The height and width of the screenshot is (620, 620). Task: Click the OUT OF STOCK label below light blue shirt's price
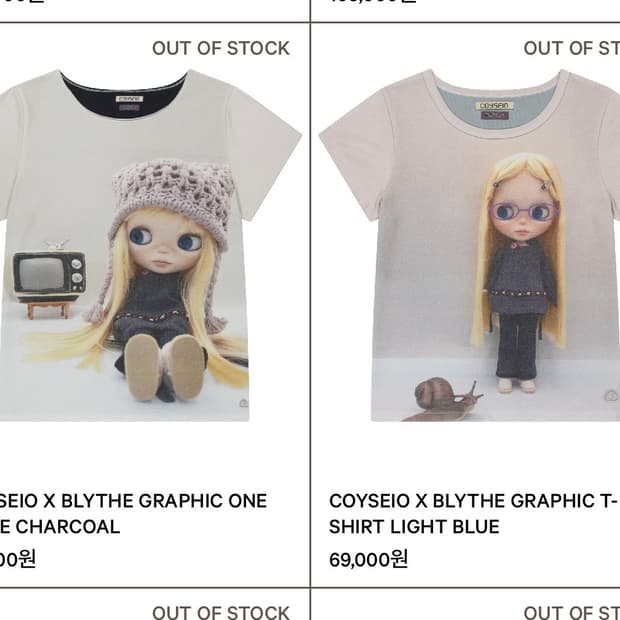[x=572, y=612]
